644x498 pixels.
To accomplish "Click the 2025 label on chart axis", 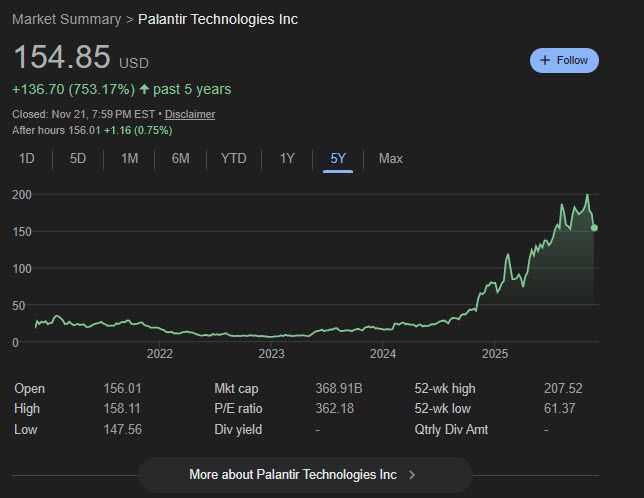I will (x=495, y=353).
